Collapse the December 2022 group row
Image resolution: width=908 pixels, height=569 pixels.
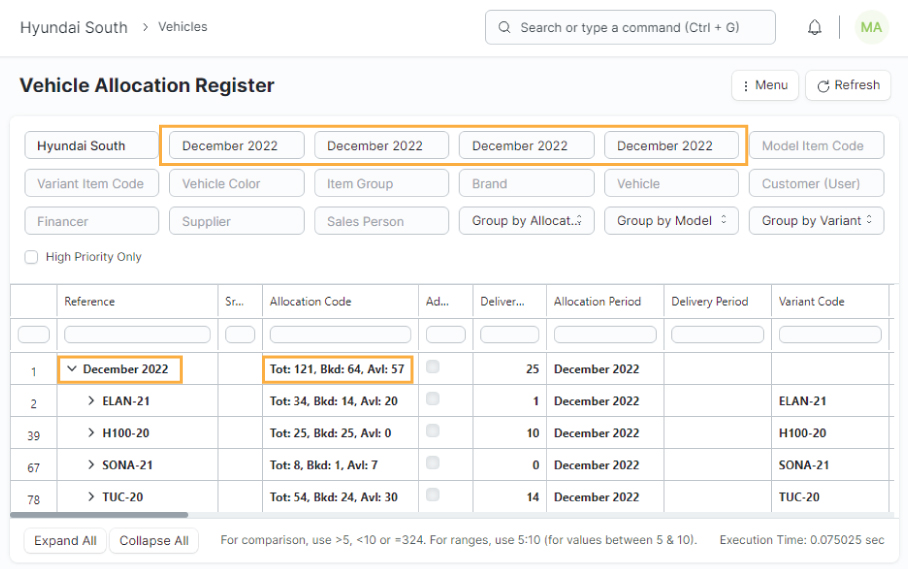[x=72, y=369]
